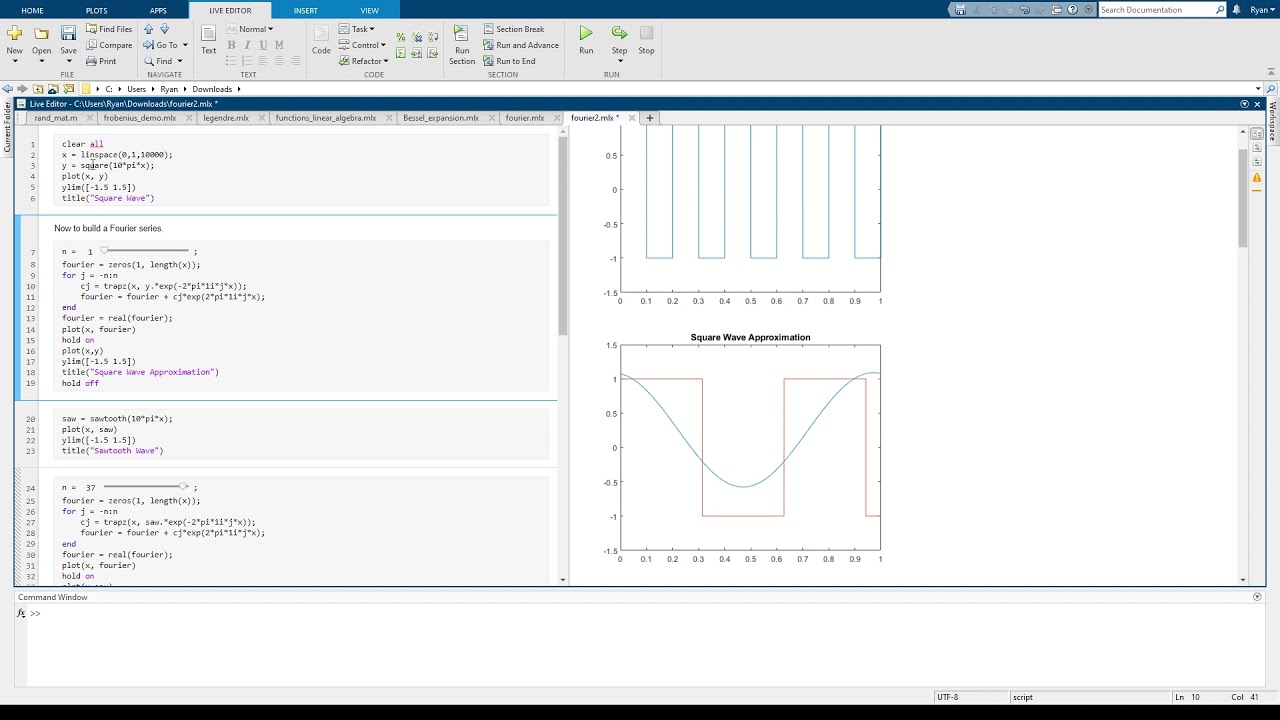Open the Refactor dropdown
Viewport: 1280px width, 720px height.
[363, 61]
